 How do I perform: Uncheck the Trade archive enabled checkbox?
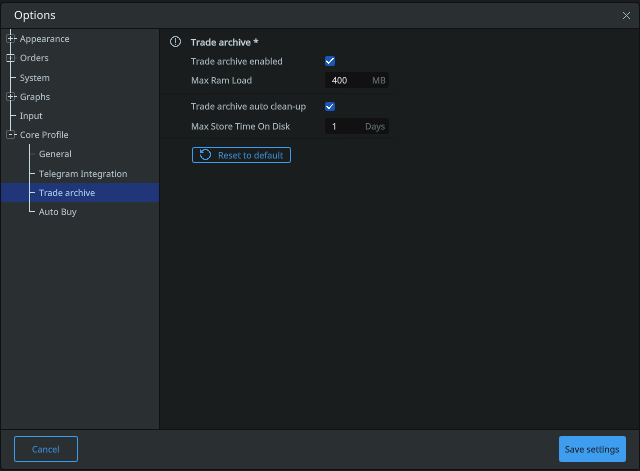coord(330,61)
